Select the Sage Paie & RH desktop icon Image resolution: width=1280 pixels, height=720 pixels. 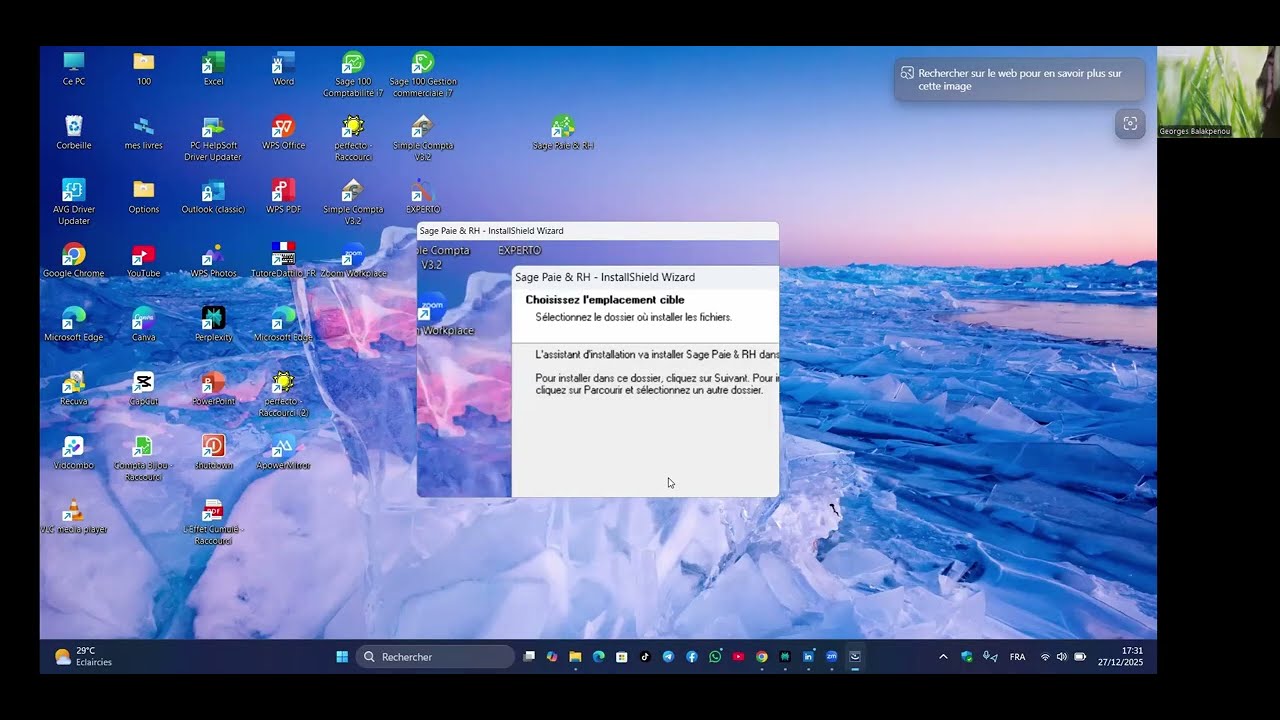pos(563,132)
